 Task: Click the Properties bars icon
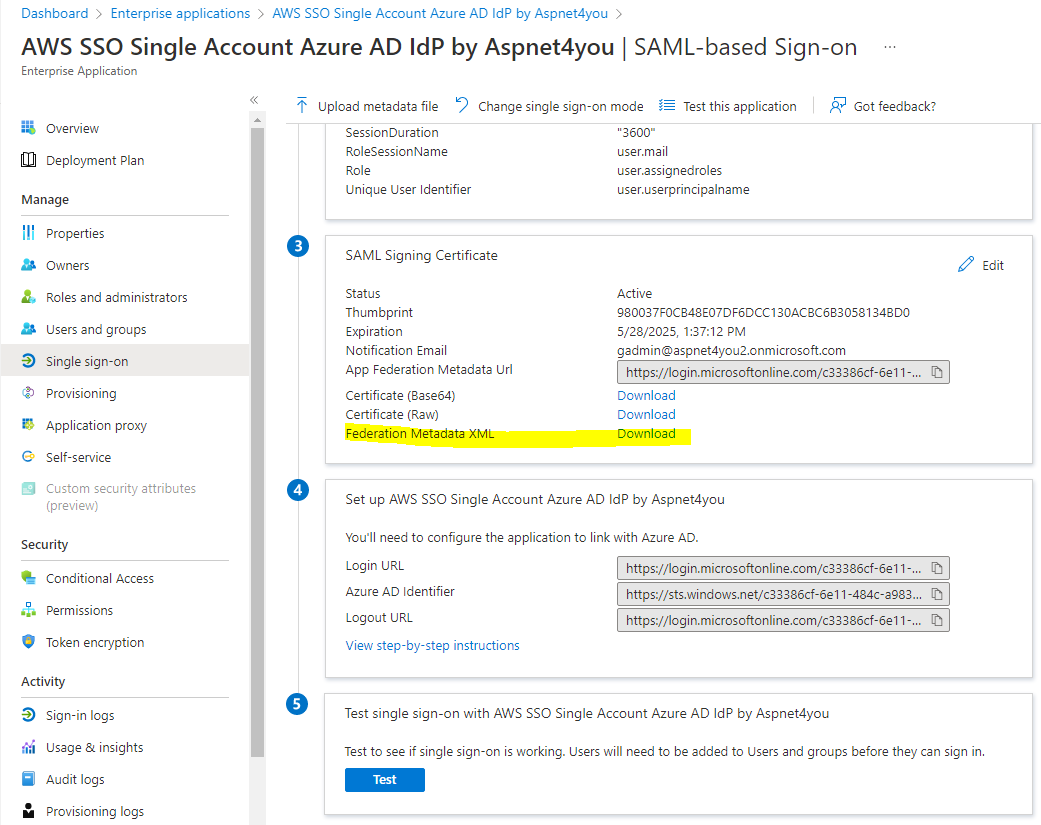click(x=28, y=233)
